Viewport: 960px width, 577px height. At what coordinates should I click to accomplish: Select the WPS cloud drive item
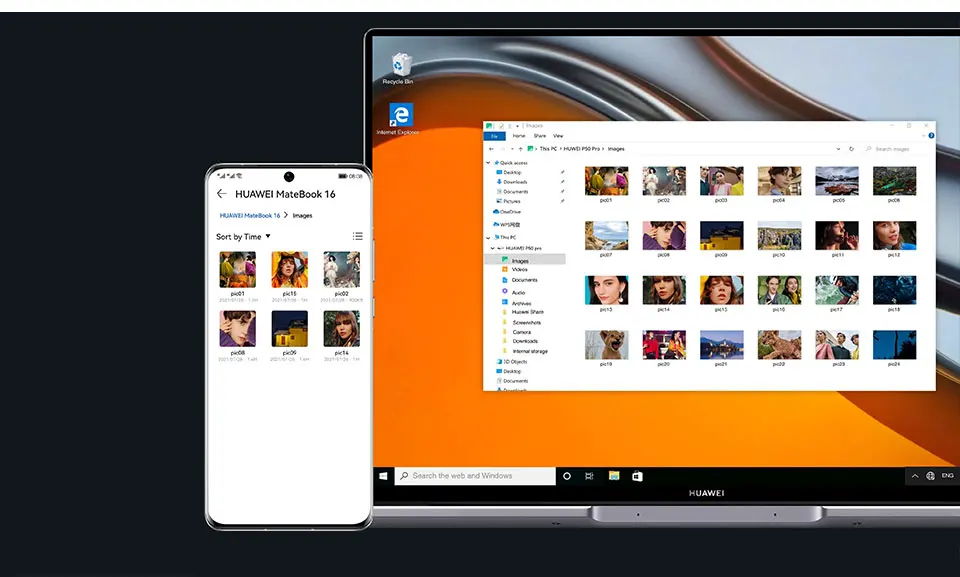(x=506, y=225)
